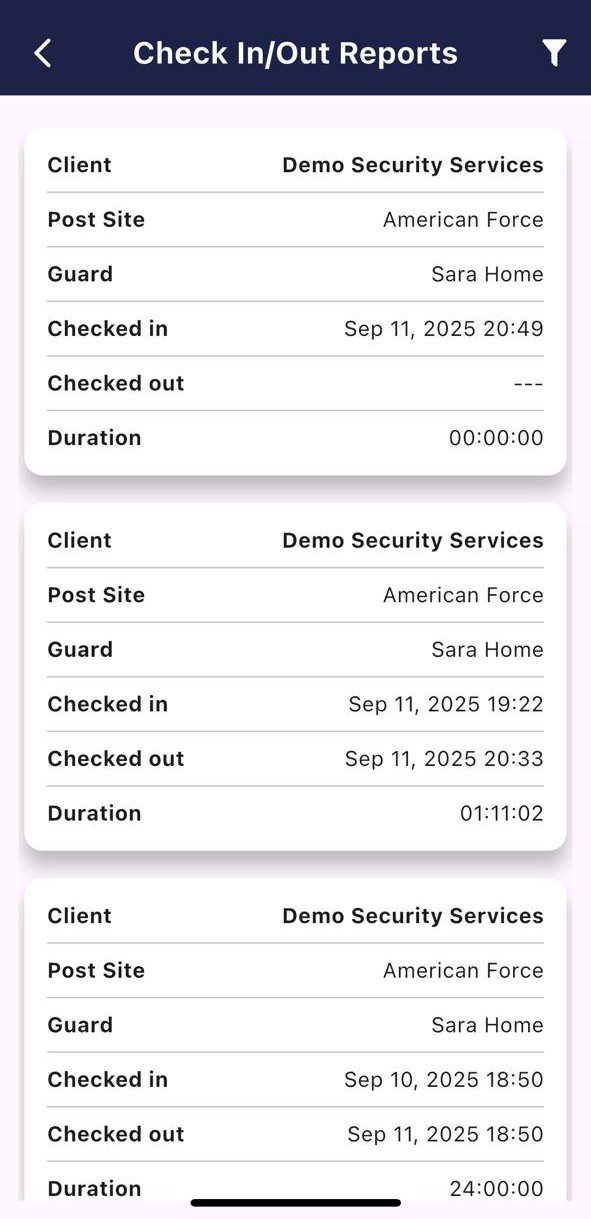Select the second card's American Force post site
The height and width of the screenshot is (1219, 591).
coord(463,595)
